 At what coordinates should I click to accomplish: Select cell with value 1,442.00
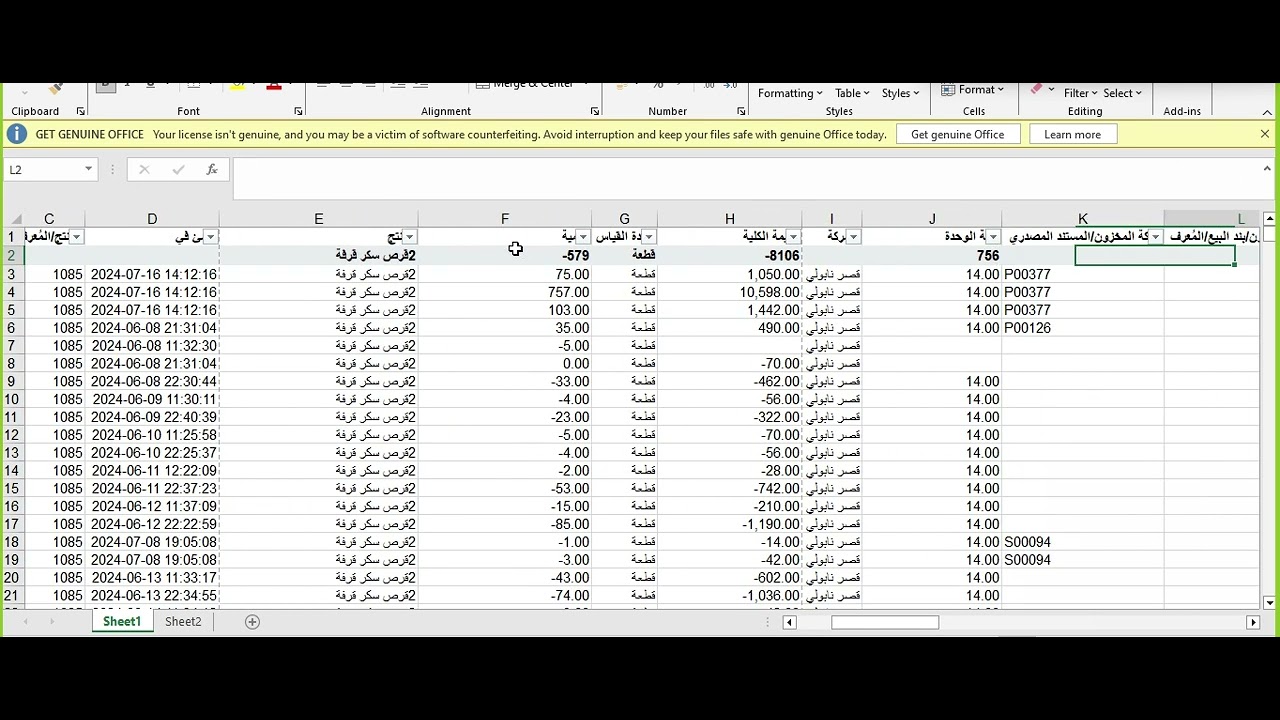point(729,310)
